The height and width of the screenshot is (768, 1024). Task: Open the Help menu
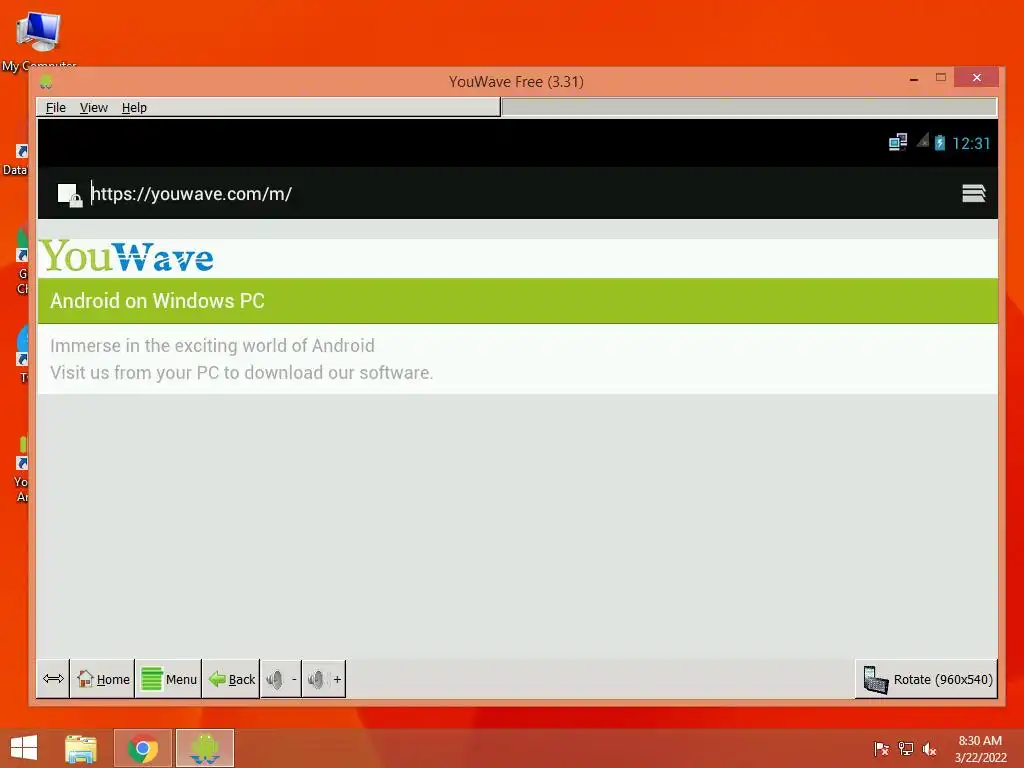coord(134,108)
